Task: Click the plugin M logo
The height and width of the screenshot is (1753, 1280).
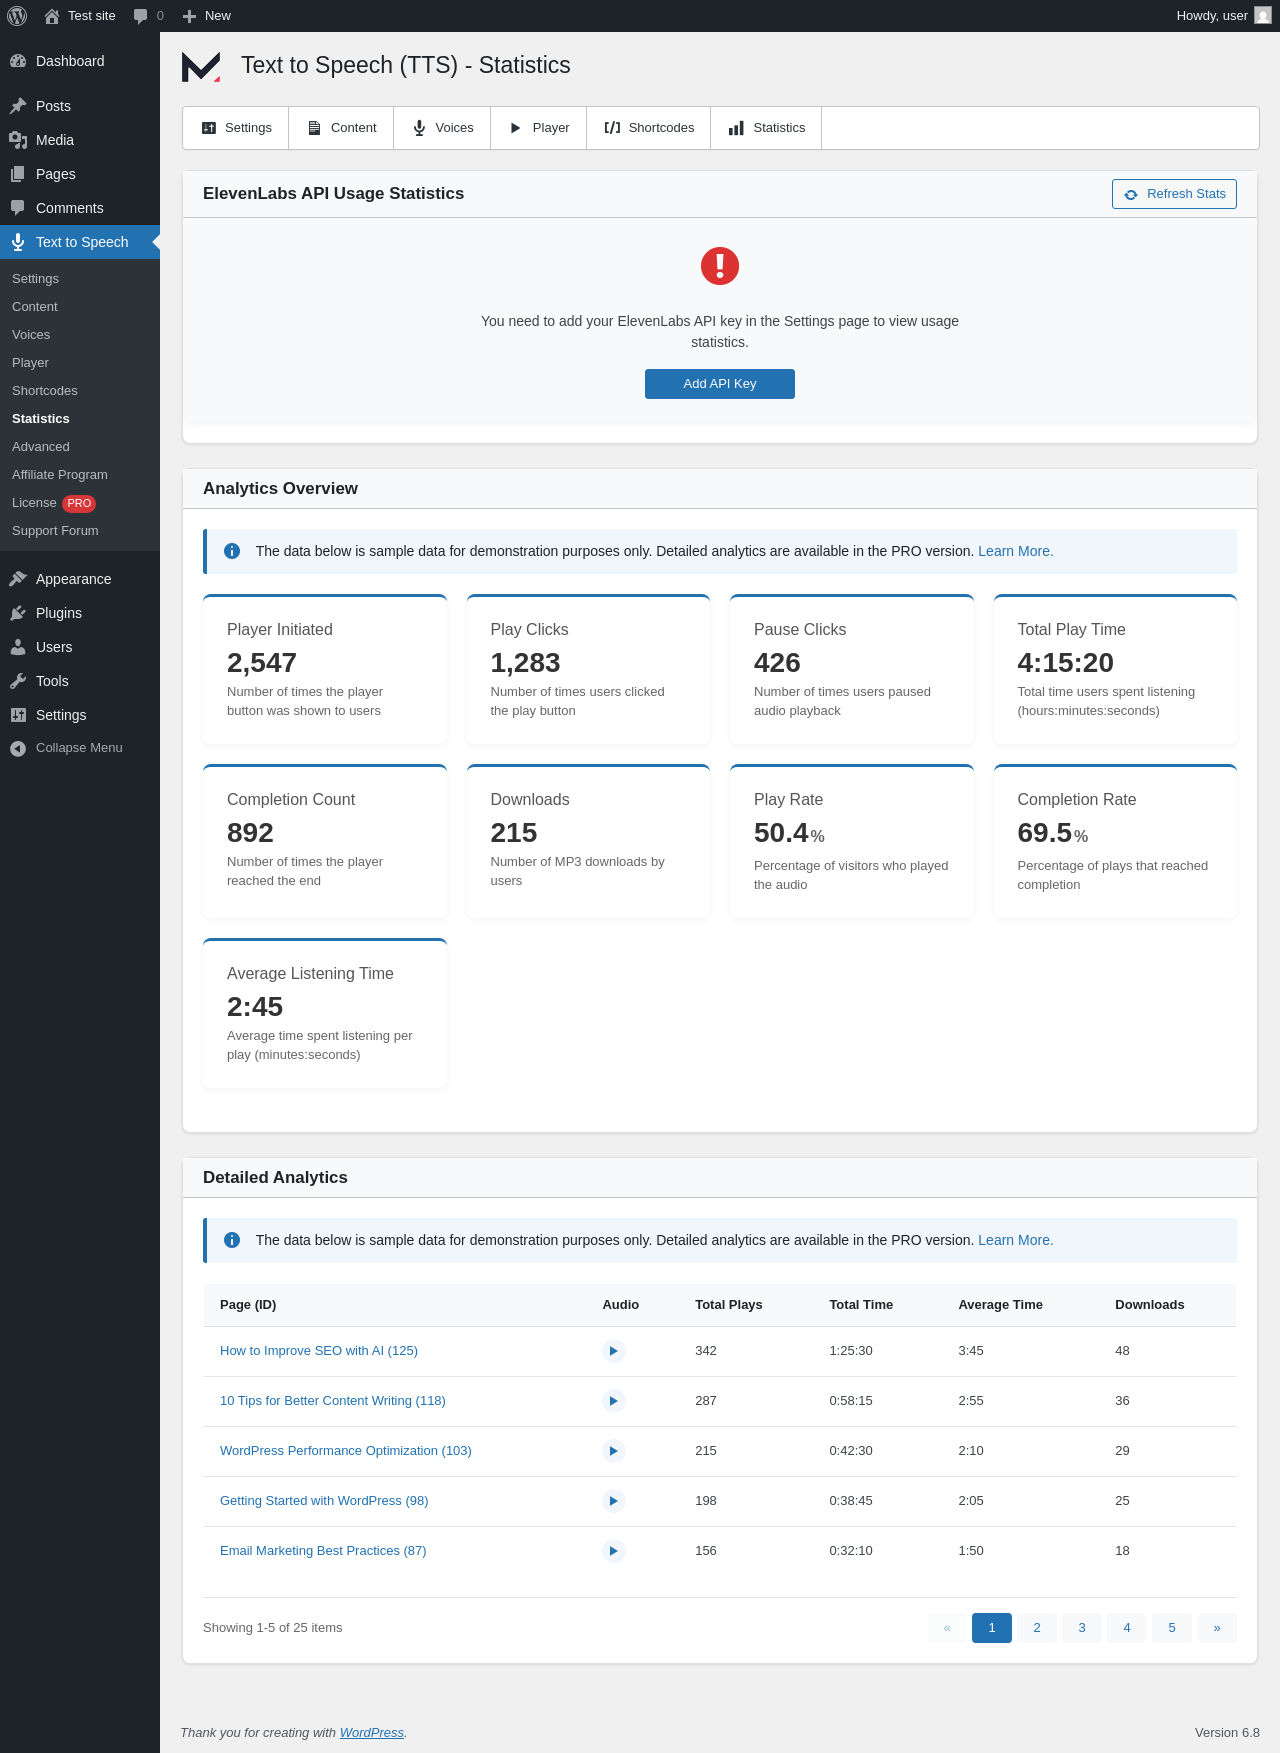Action: pos(201,66)
